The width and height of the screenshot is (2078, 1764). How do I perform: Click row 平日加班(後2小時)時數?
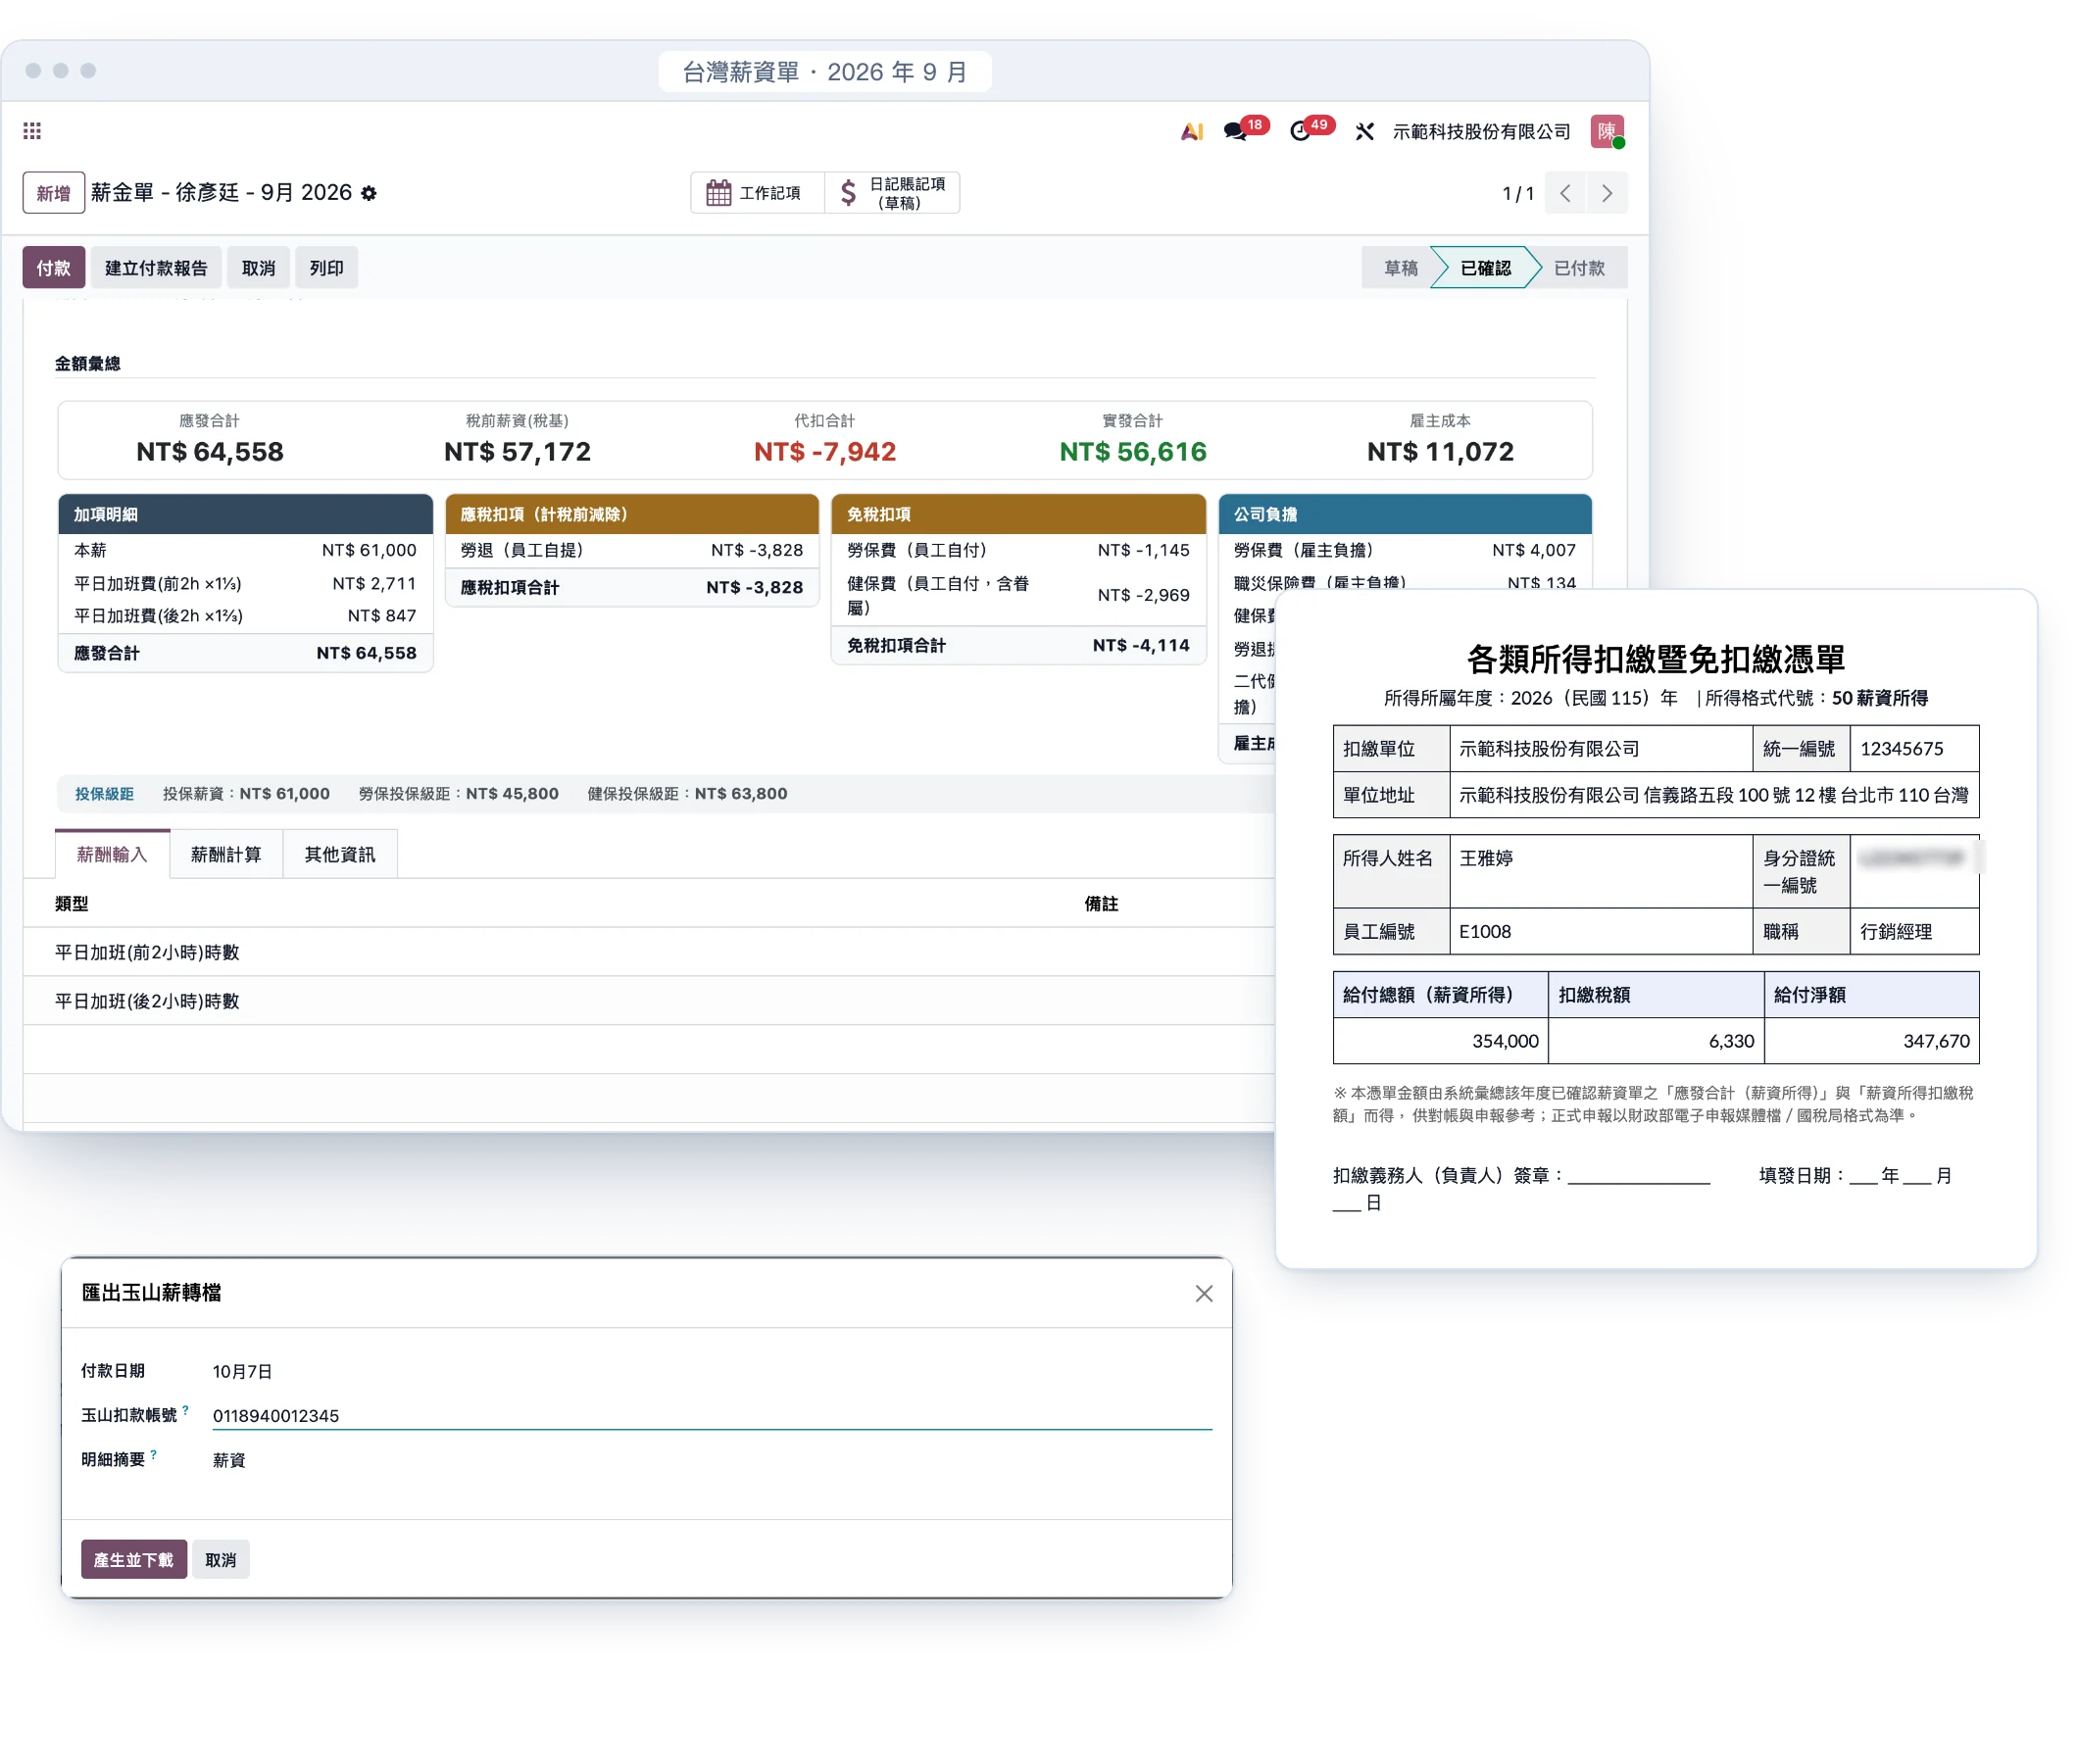(x=648, y=1001)
